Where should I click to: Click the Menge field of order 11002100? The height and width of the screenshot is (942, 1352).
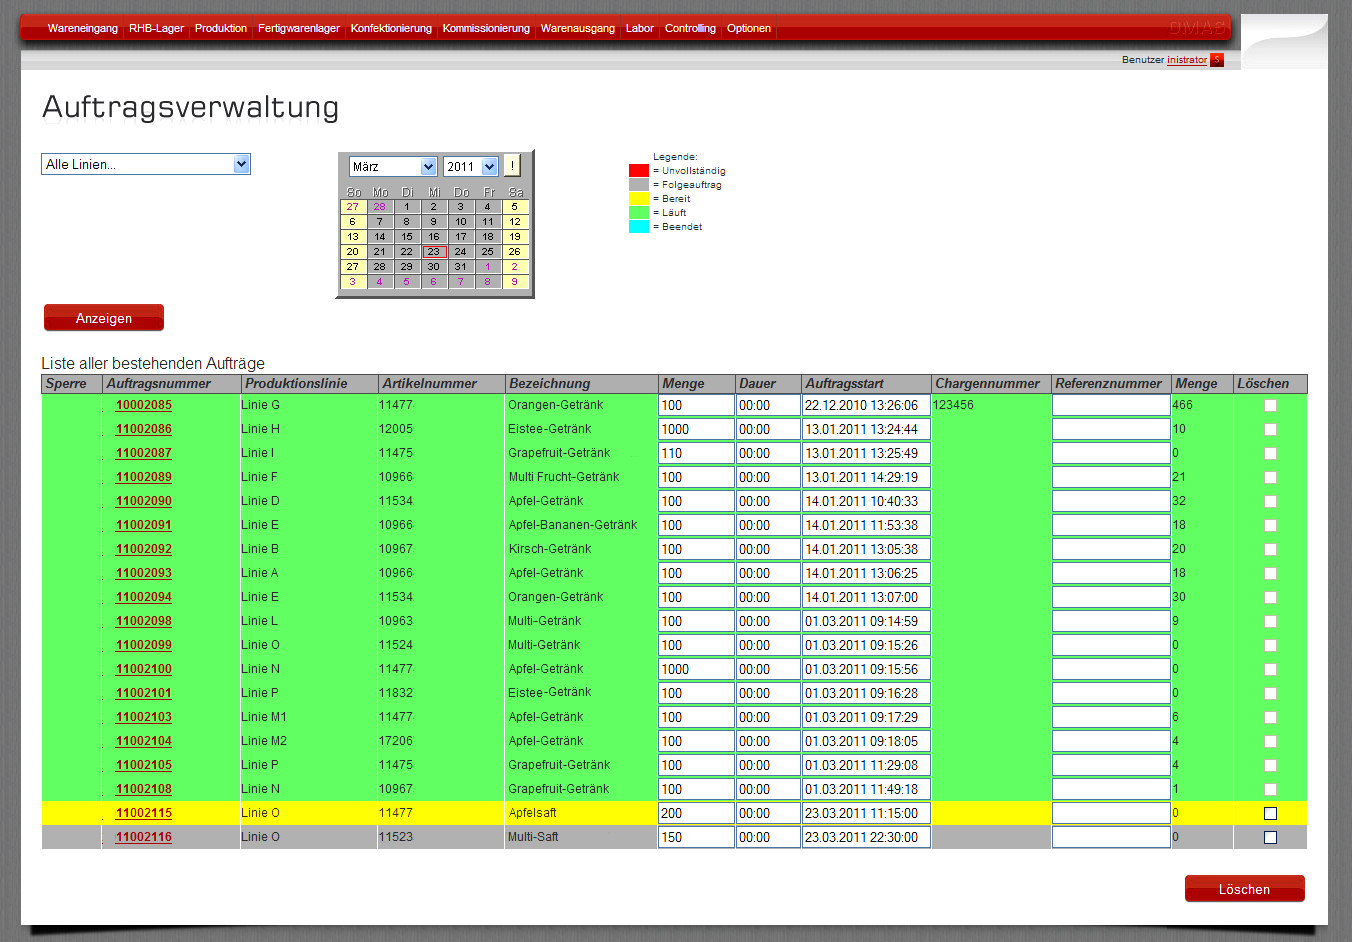pyautogui.click(x=696, y=669)
